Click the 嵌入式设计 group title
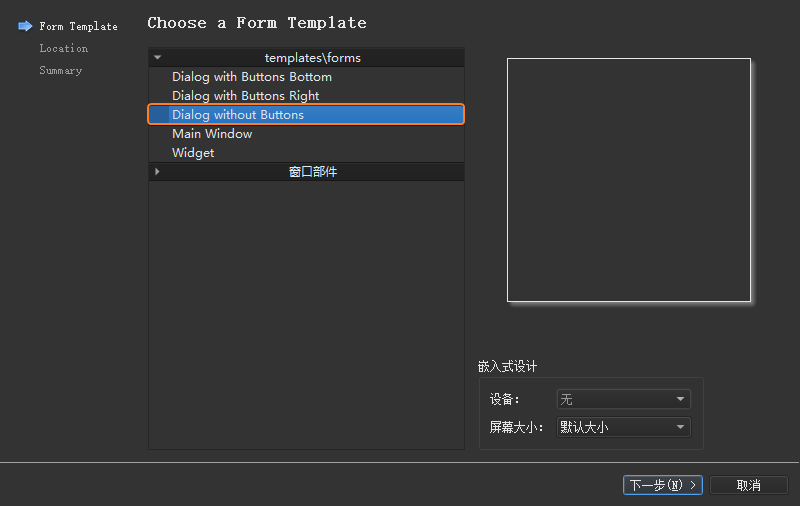 pos(507,367)
